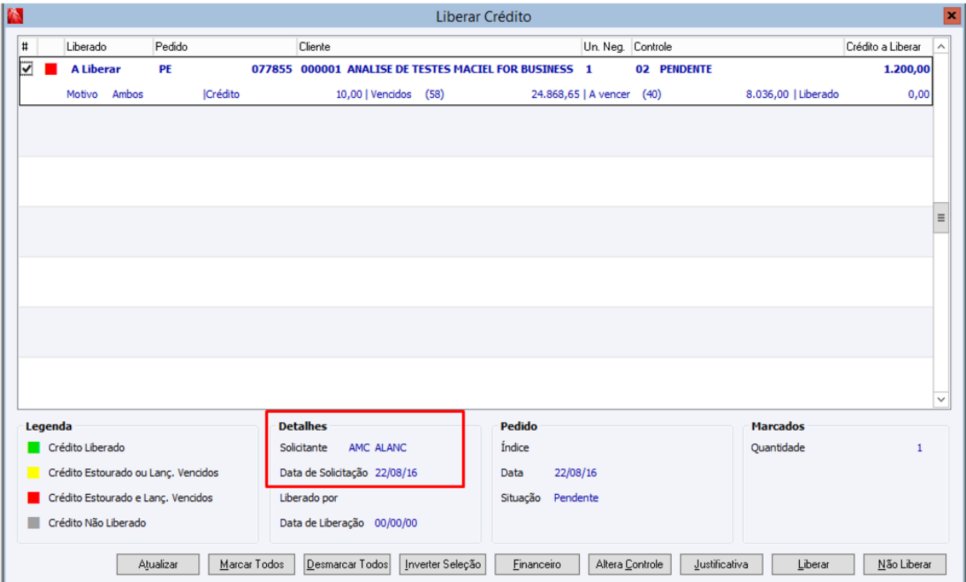
Task: Click the red status square on order row
Action: (51, 69)
